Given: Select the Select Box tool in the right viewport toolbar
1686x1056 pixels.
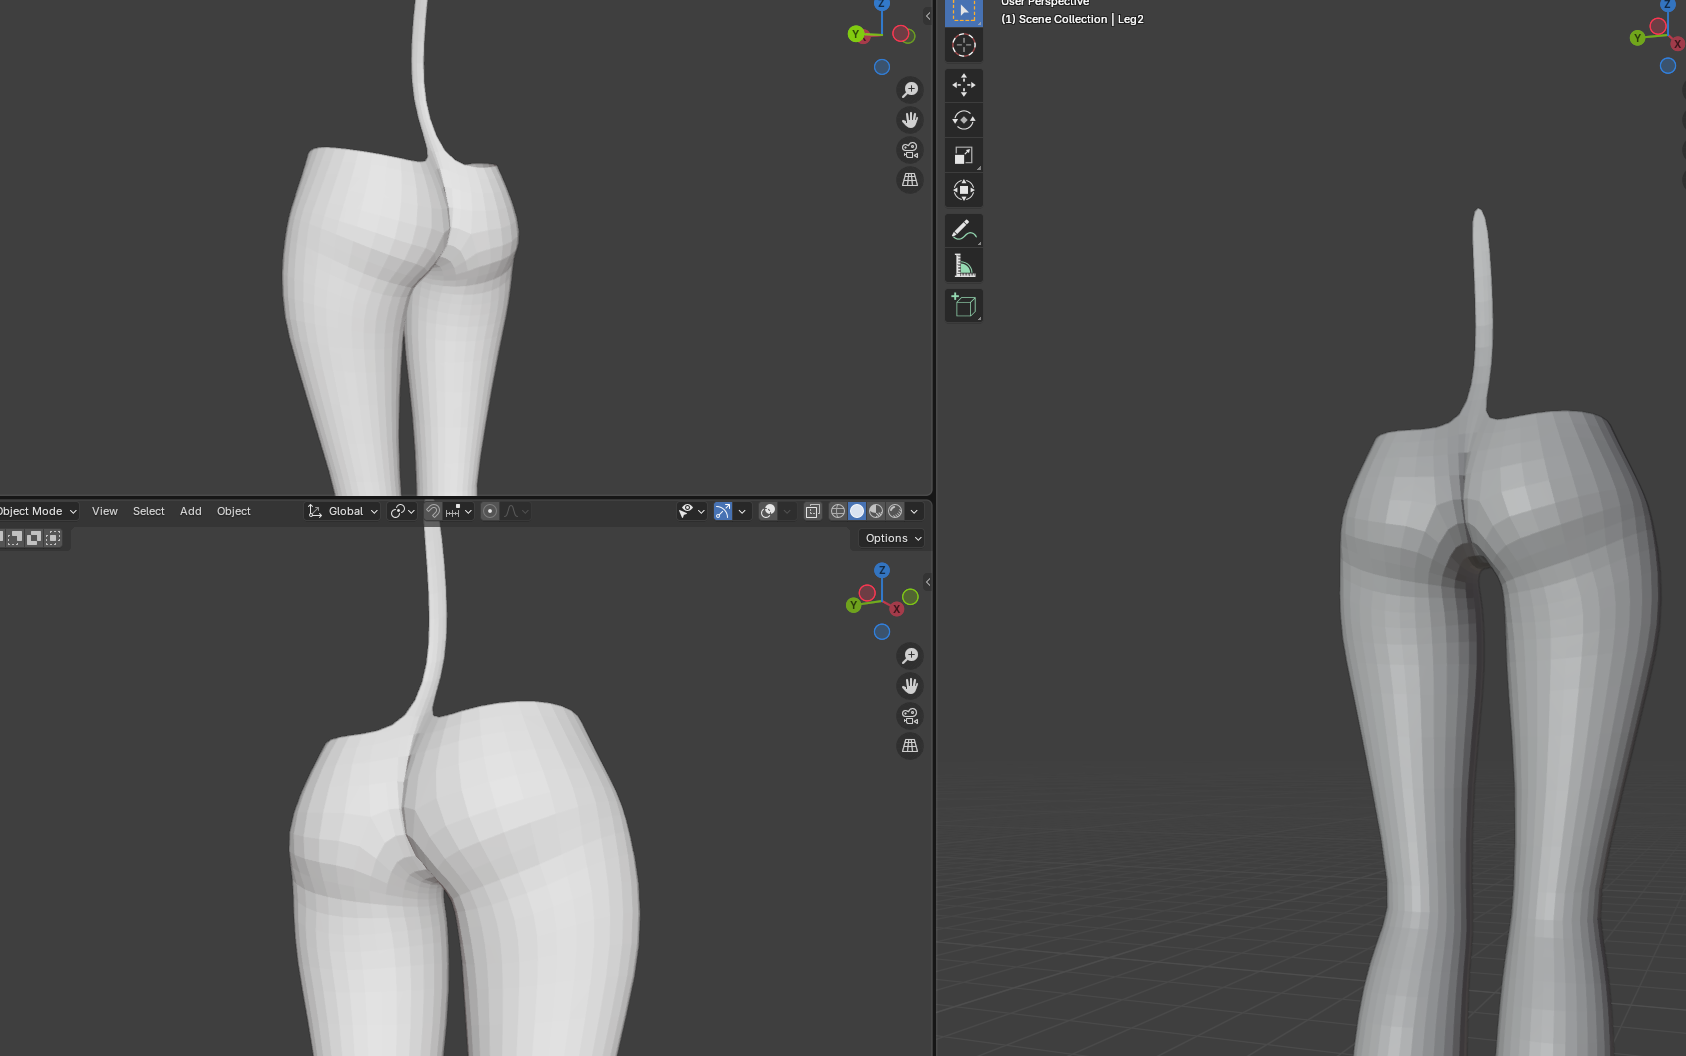Looking at the screenshot, I should tap(964, 11).
